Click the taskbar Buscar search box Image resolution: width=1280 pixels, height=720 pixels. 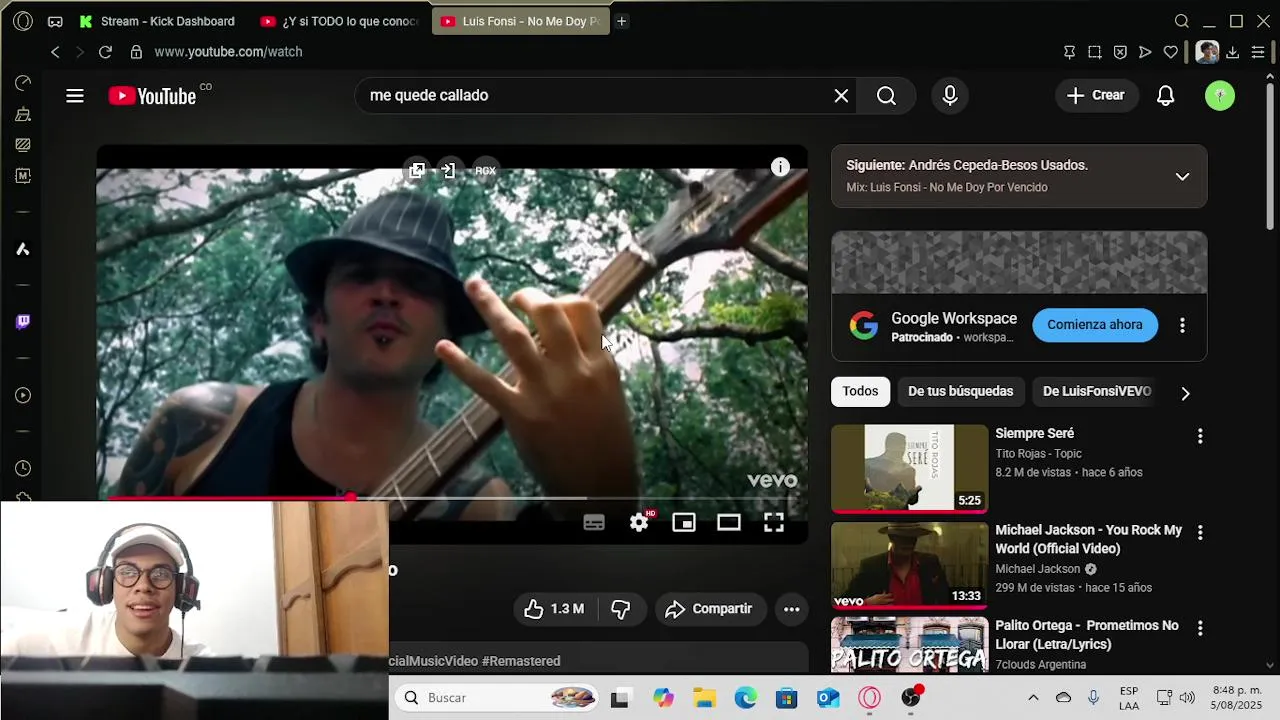coord(496,698)
